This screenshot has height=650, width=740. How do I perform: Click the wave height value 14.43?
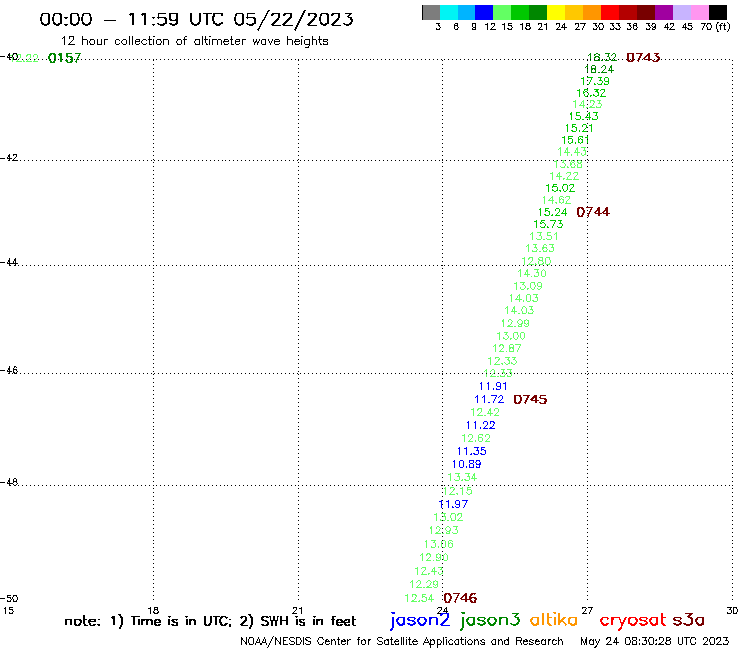(x=572, y=152)
